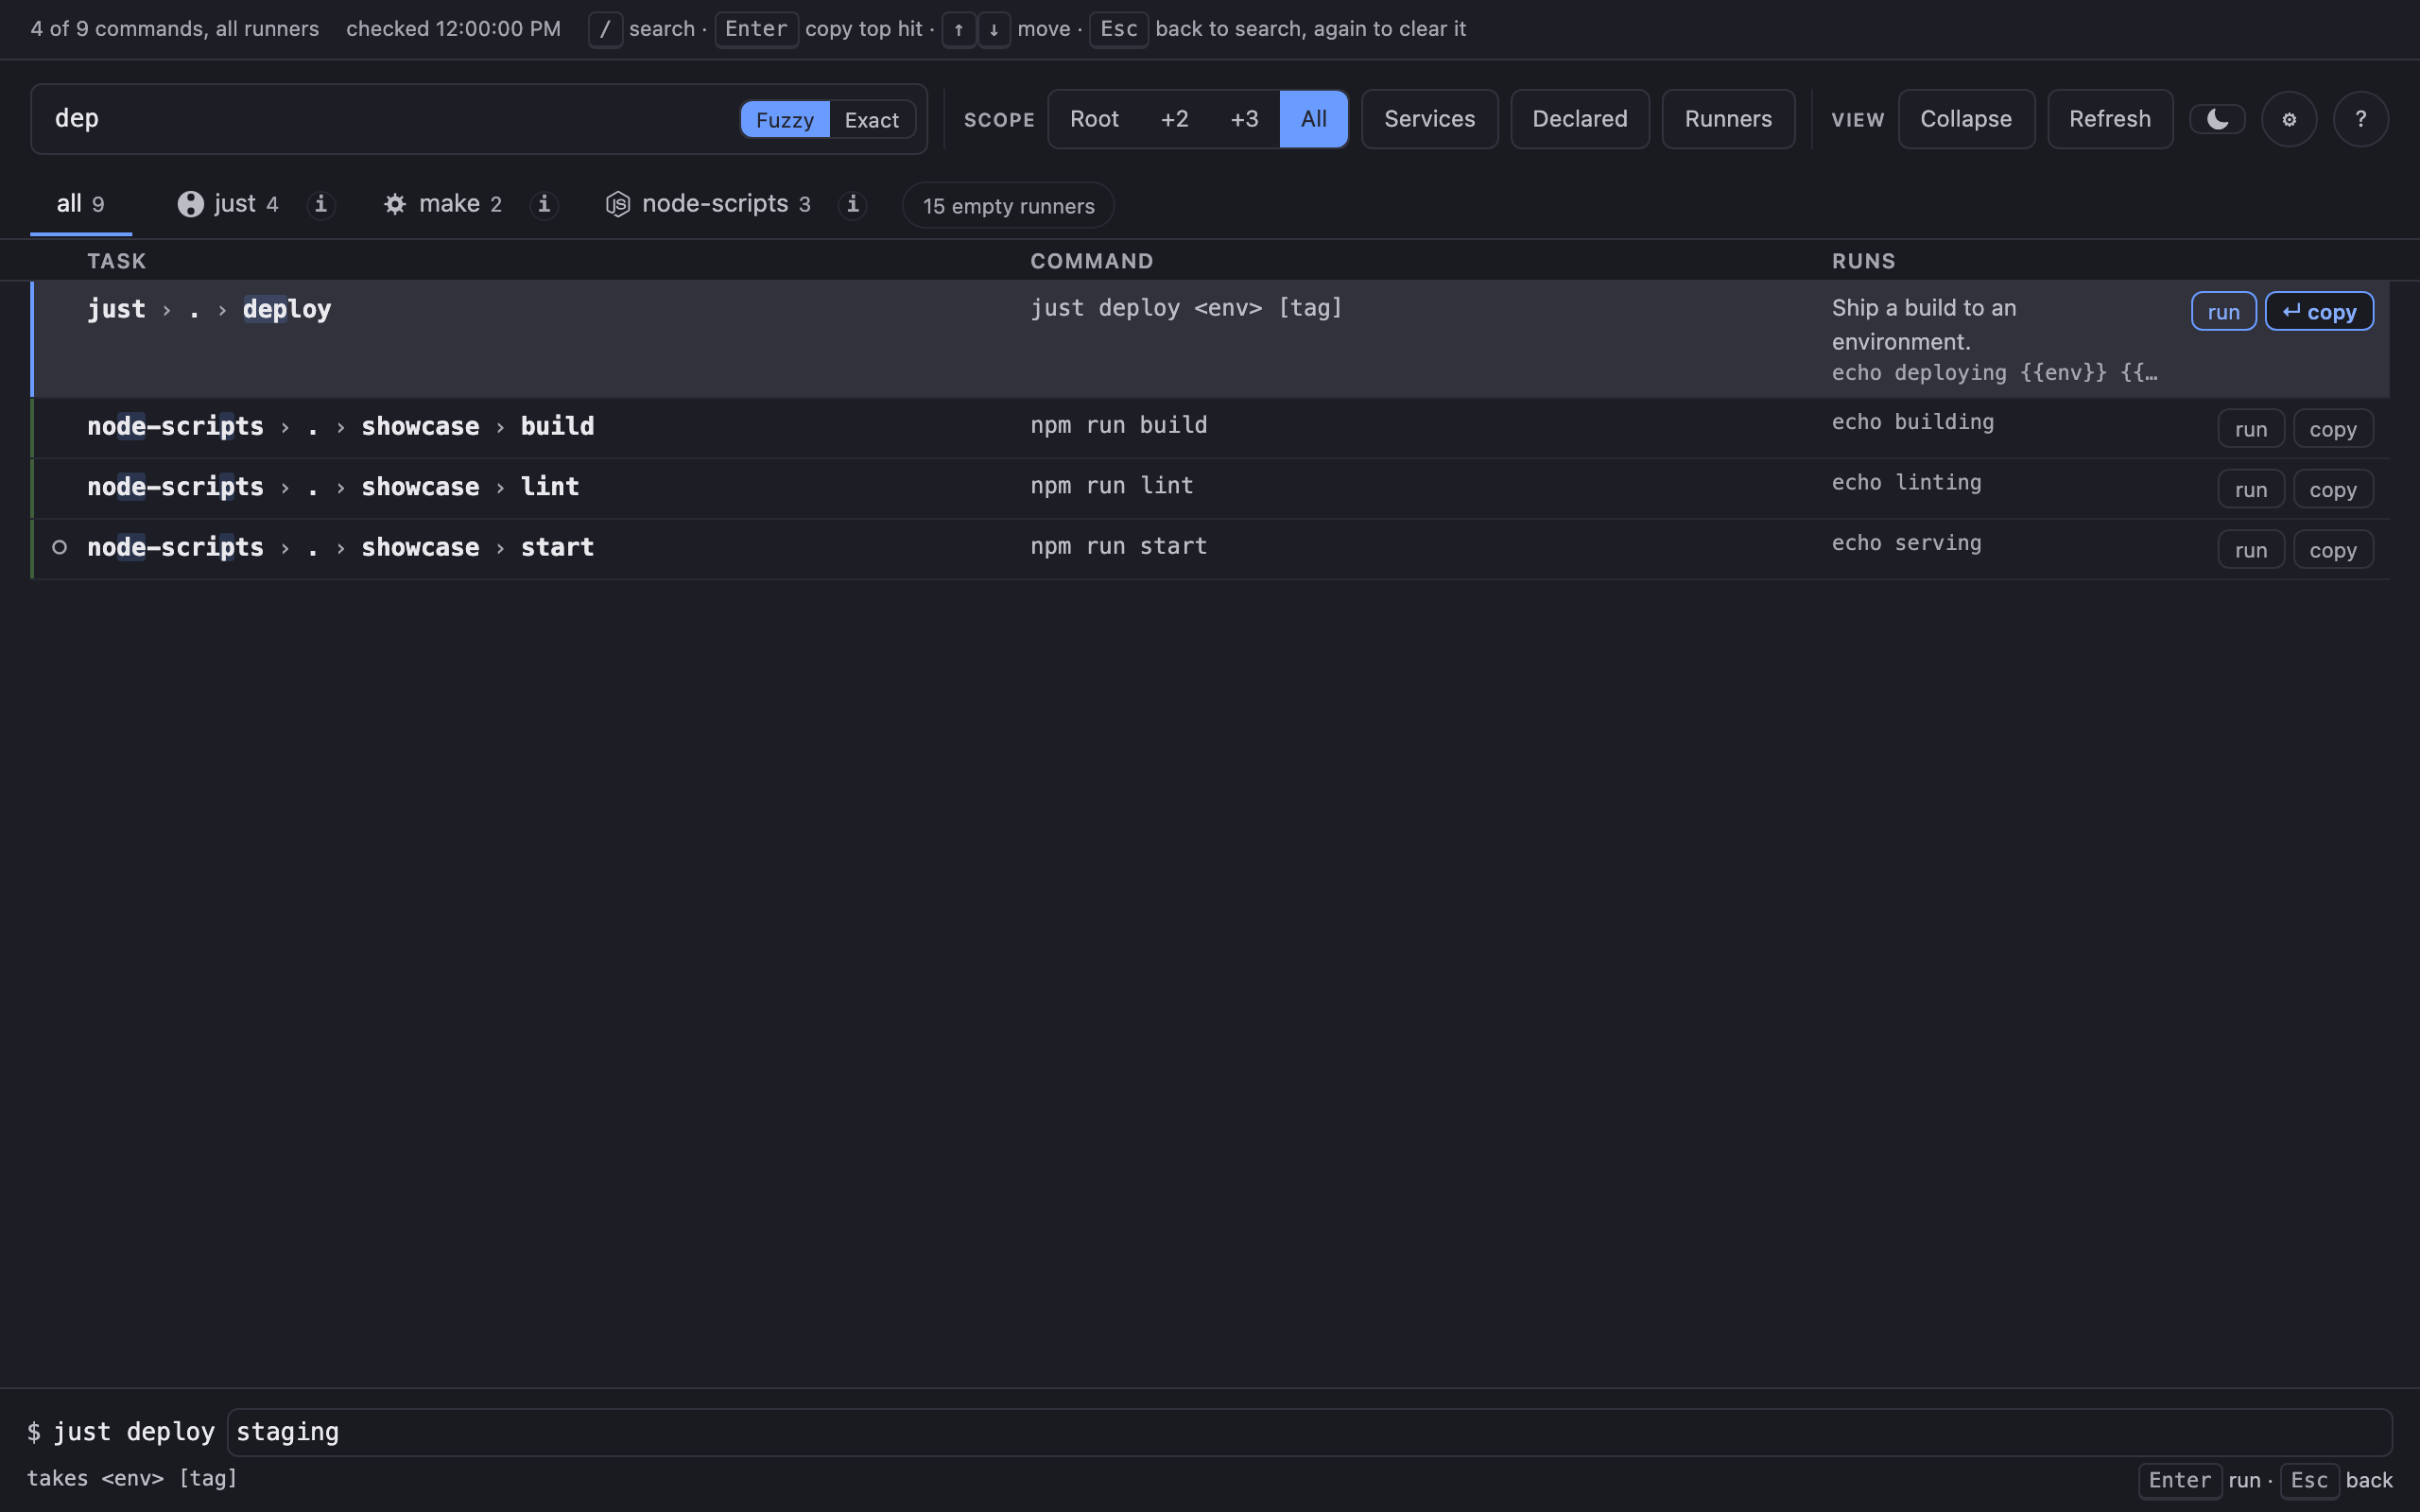Copy the npm run lint command
The image size is (2420, 1512).
pos(2332,489)
